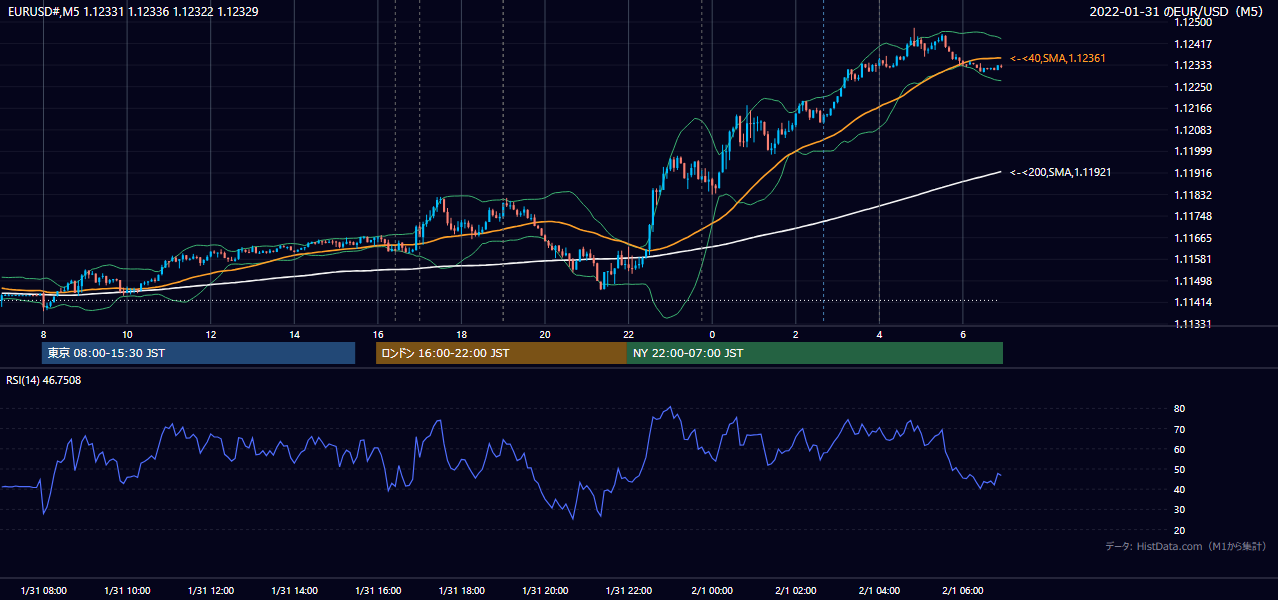1278x600 pixels.
Task: Click price axis label 1.12166
Action: tap(1193, 108)
